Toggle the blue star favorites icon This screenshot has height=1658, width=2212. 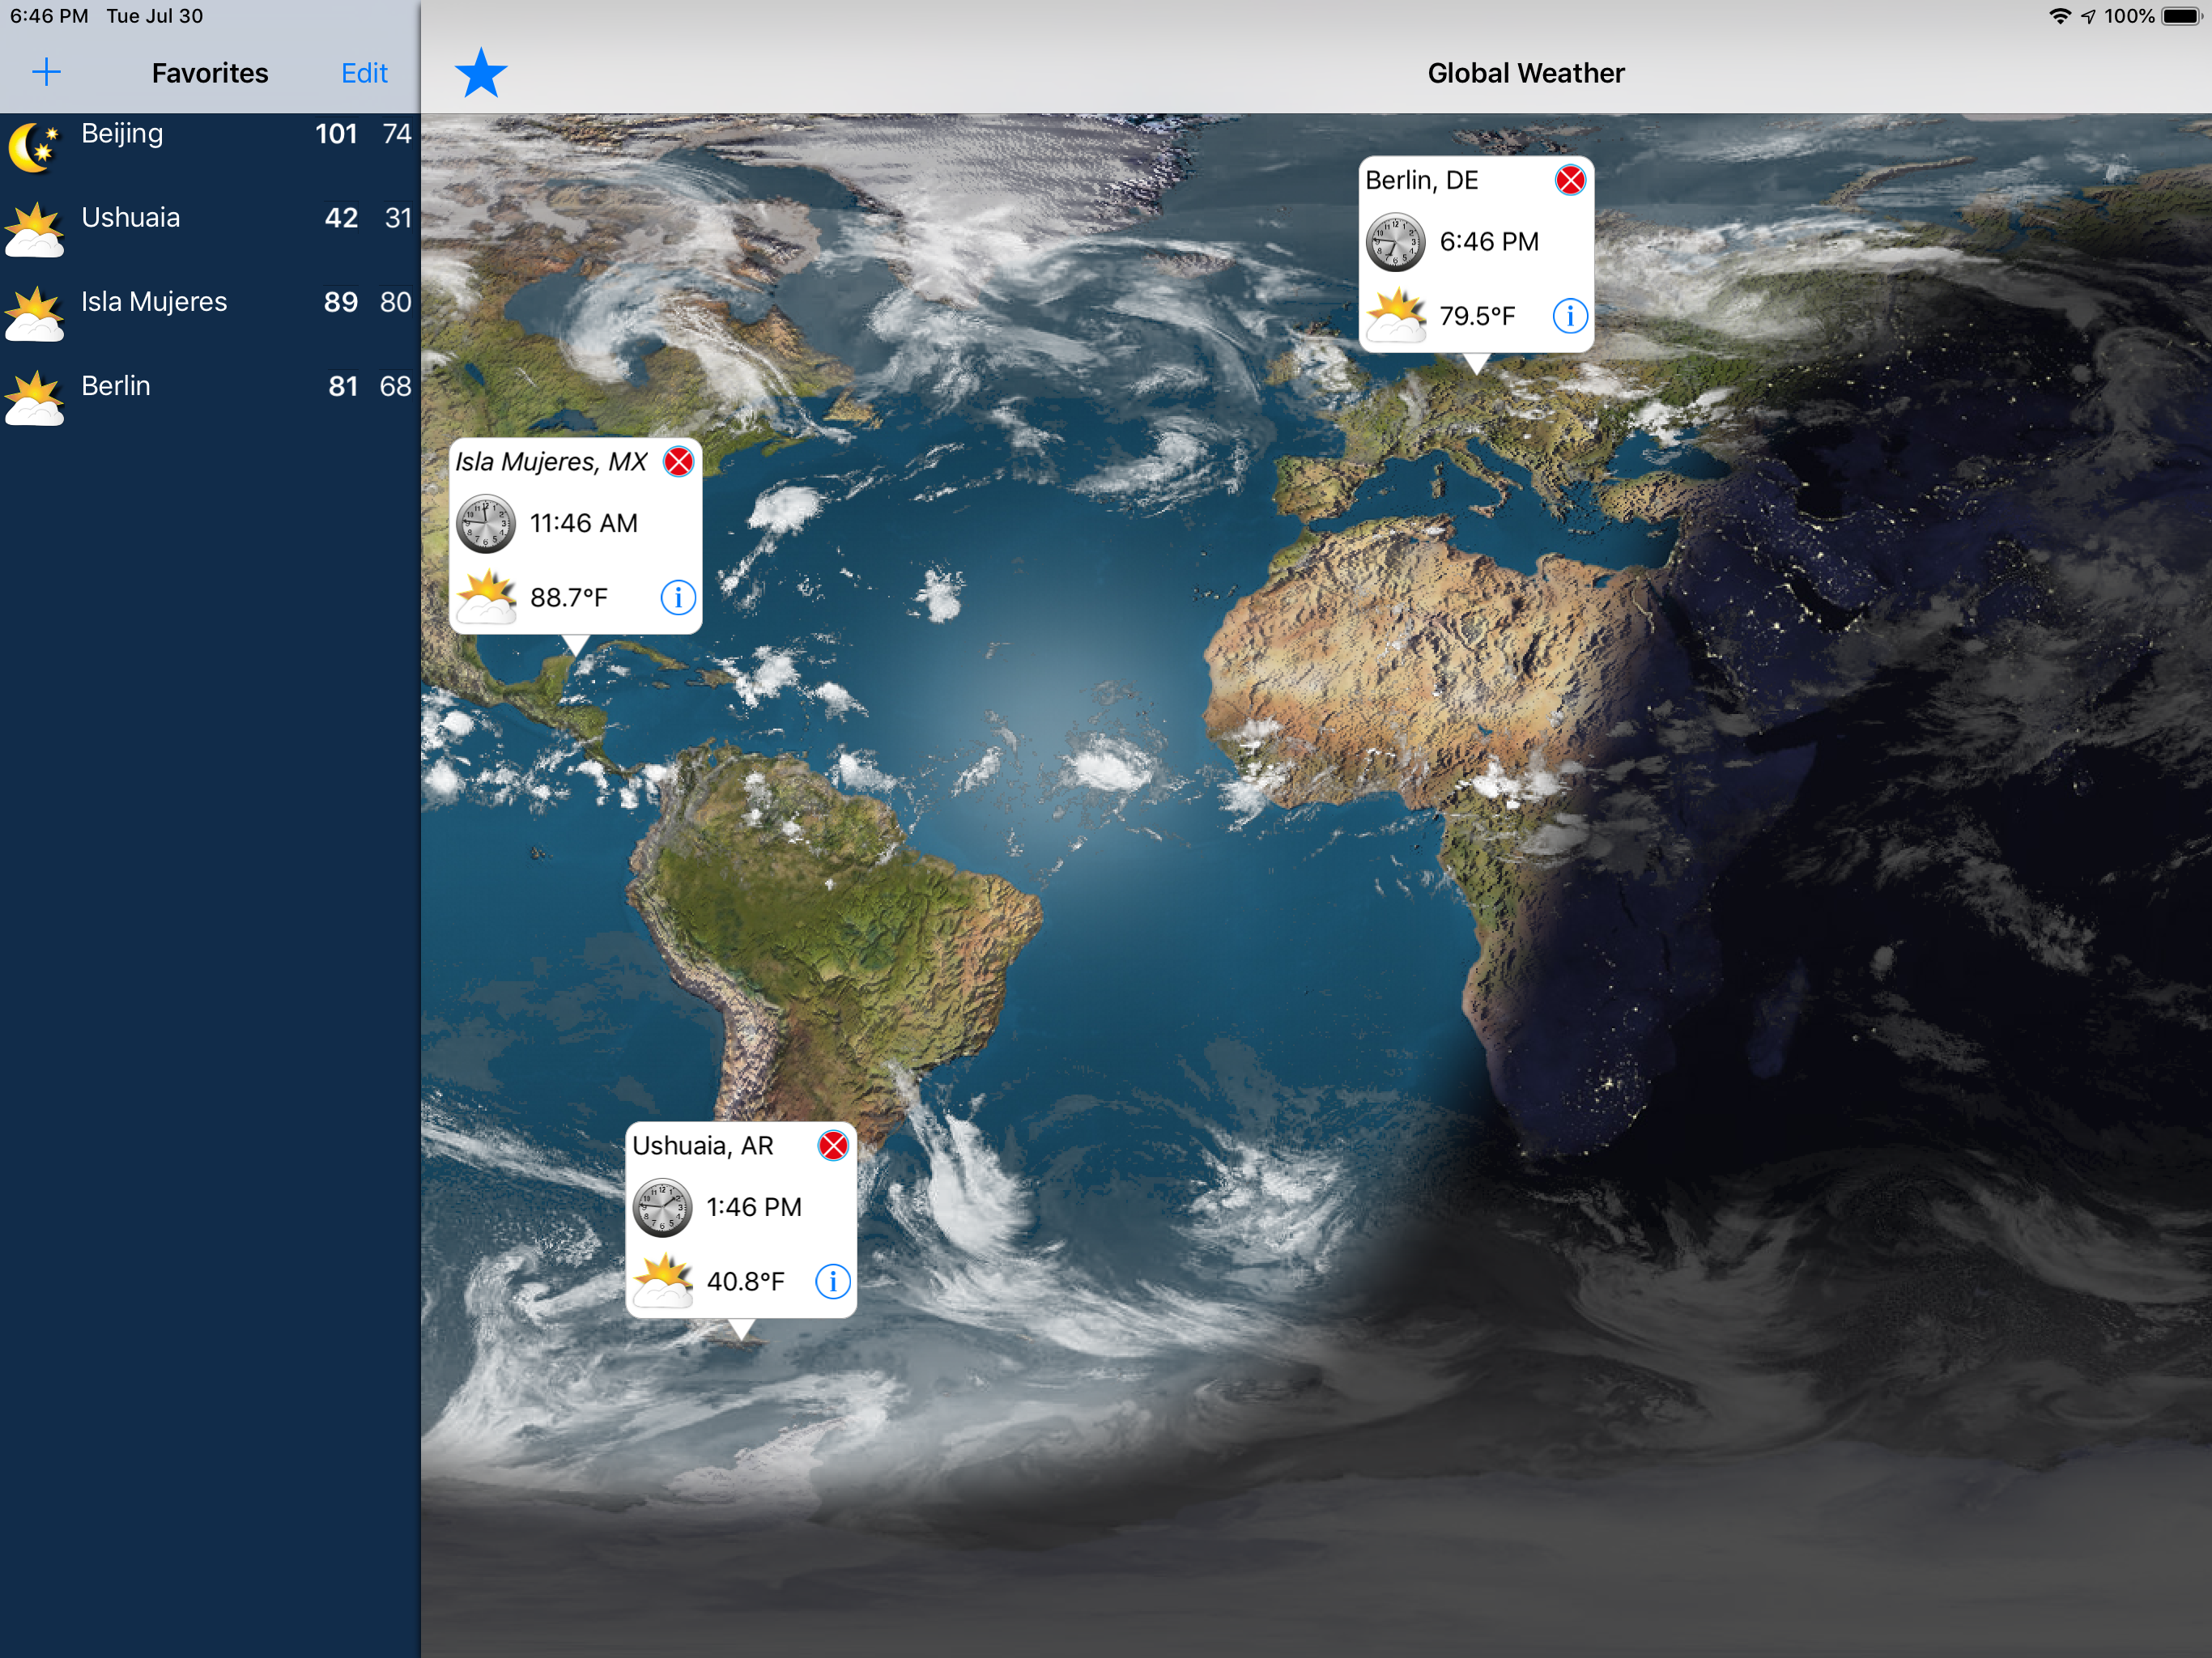point(481,73)
